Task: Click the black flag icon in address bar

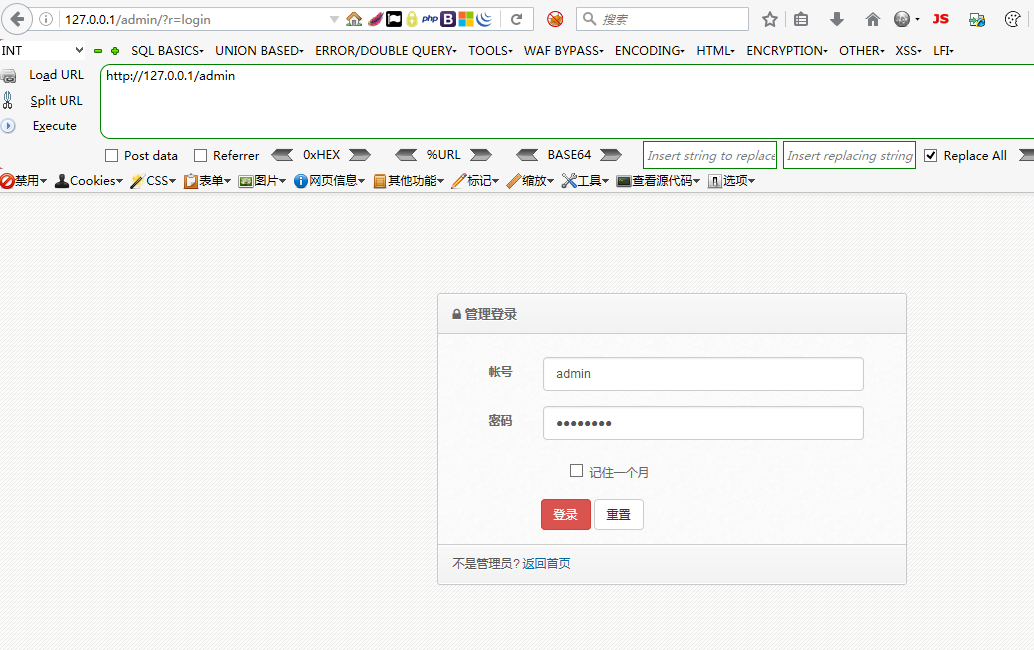Action: pos(394,19)
